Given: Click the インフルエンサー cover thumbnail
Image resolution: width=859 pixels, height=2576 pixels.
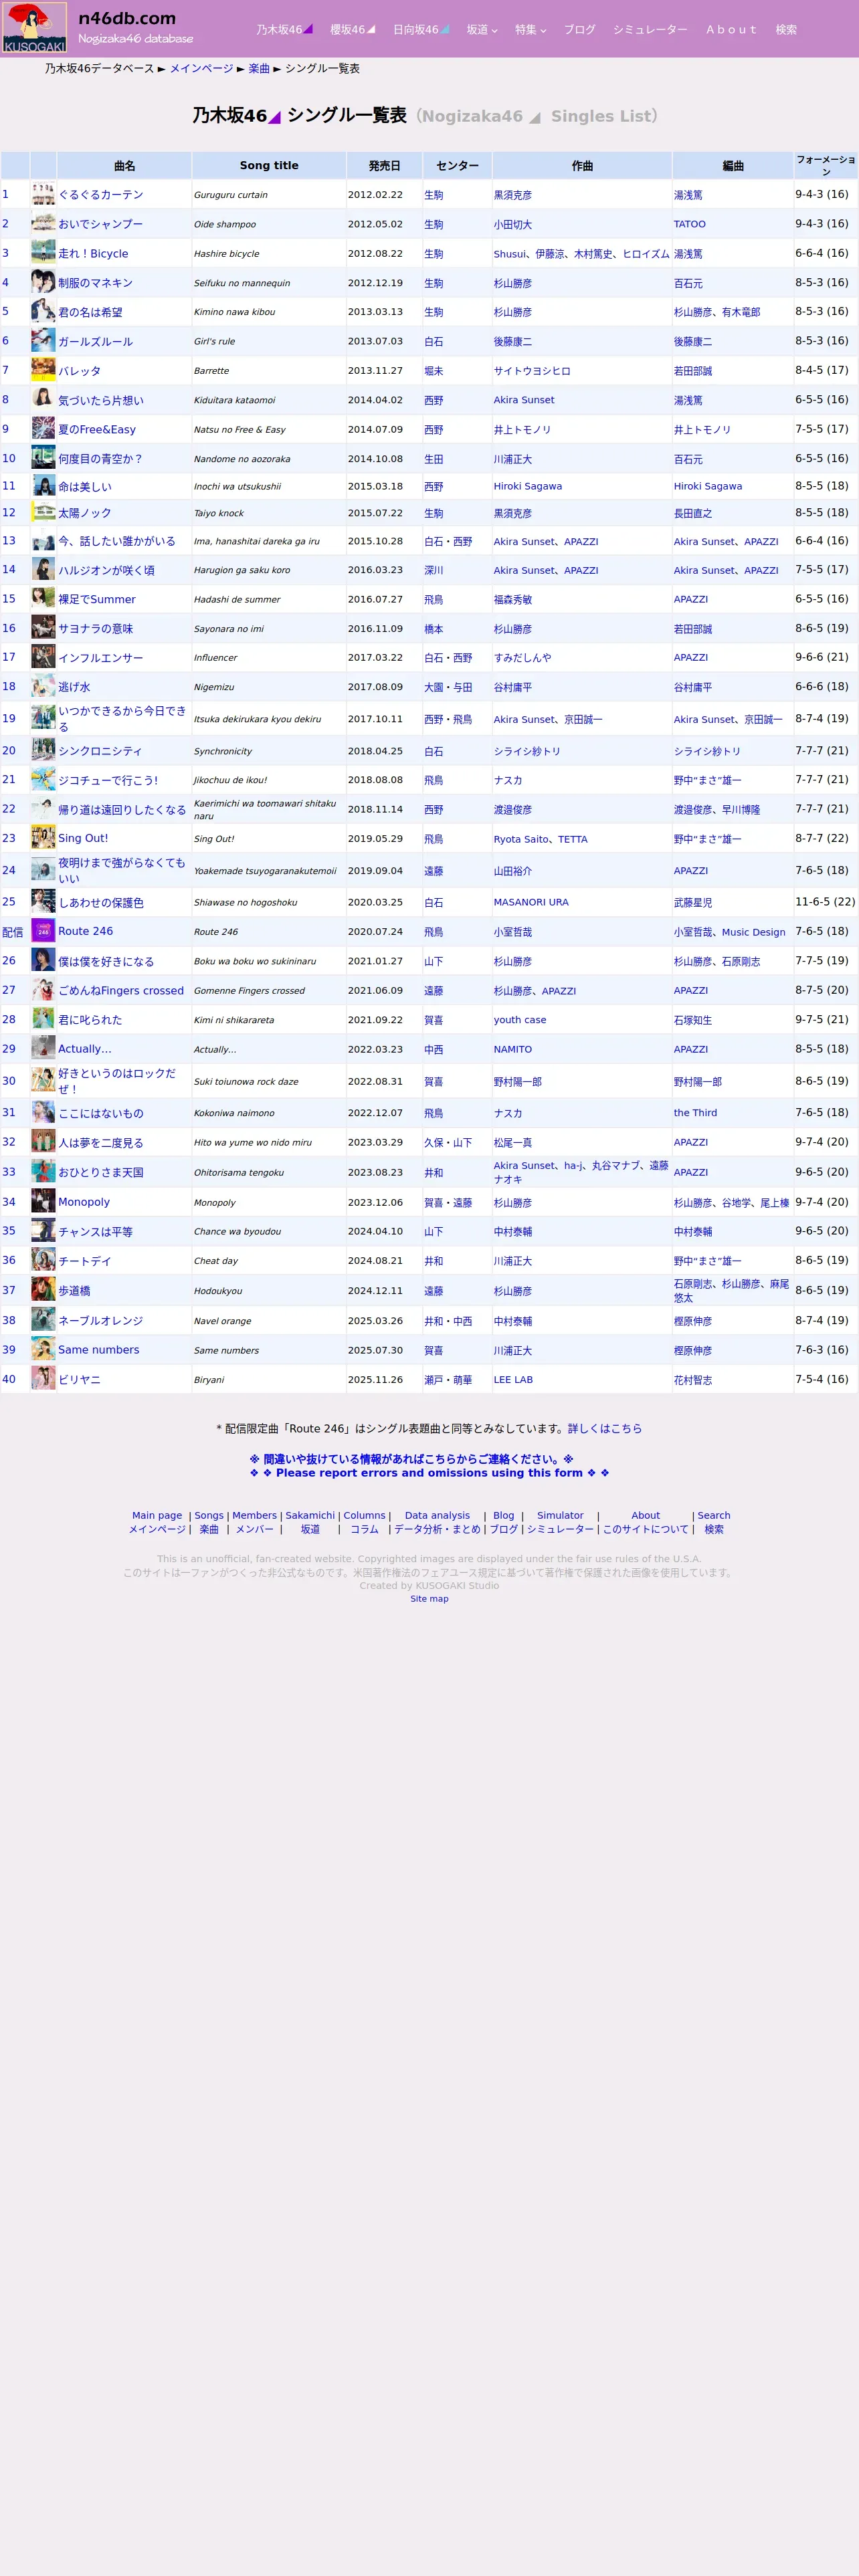Looking at the screenshot, I should 43,657.
